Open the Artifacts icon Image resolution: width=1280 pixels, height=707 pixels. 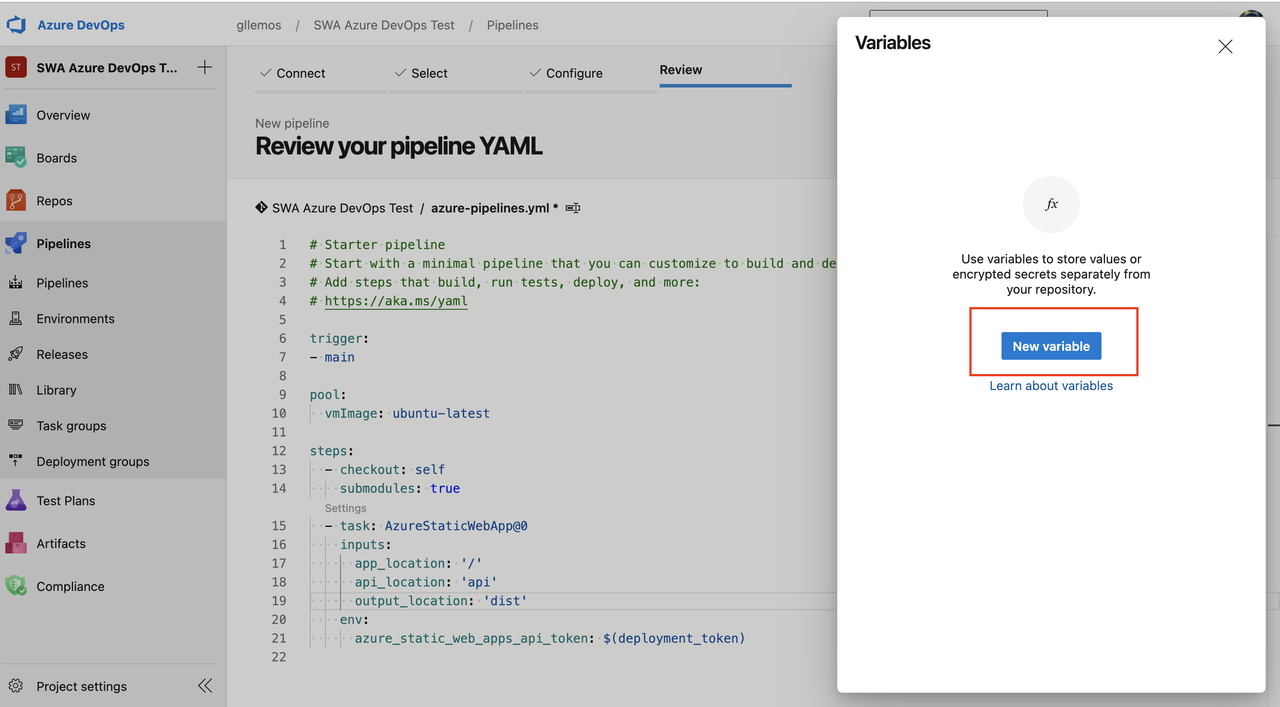16,544
